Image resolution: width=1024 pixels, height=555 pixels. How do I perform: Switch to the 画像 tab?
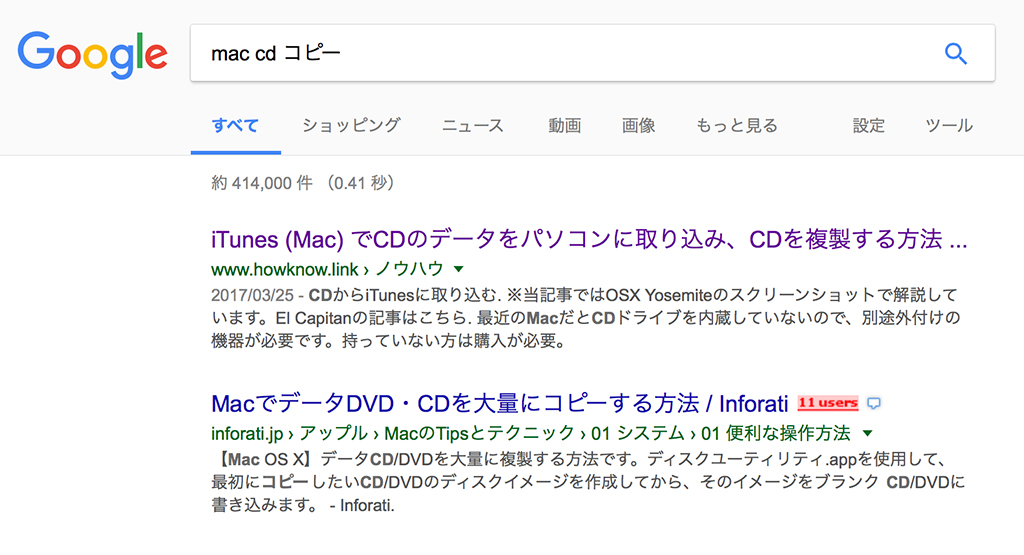coord(638,125)
